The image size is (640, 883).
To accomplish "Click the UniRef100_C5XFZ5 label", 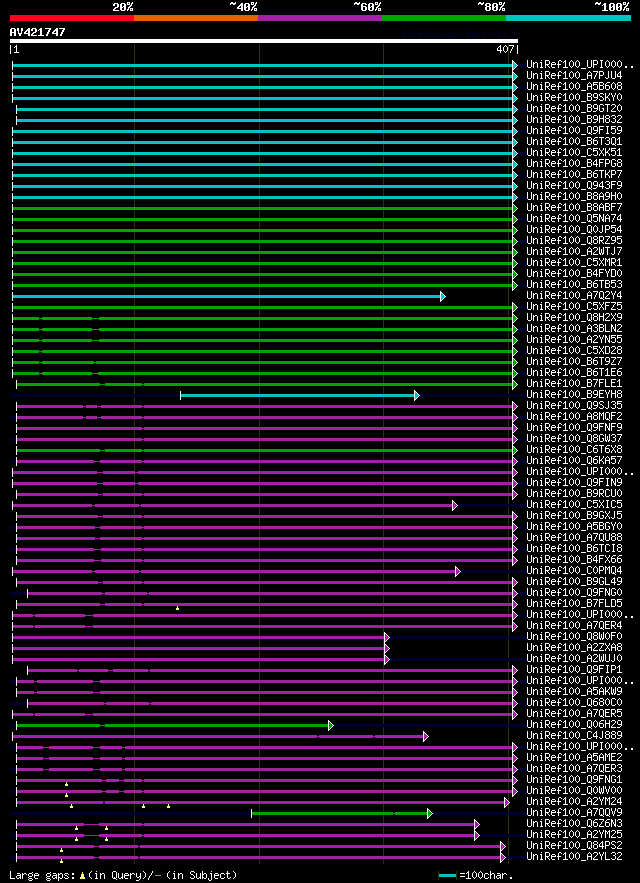I will tap(574, 306).
